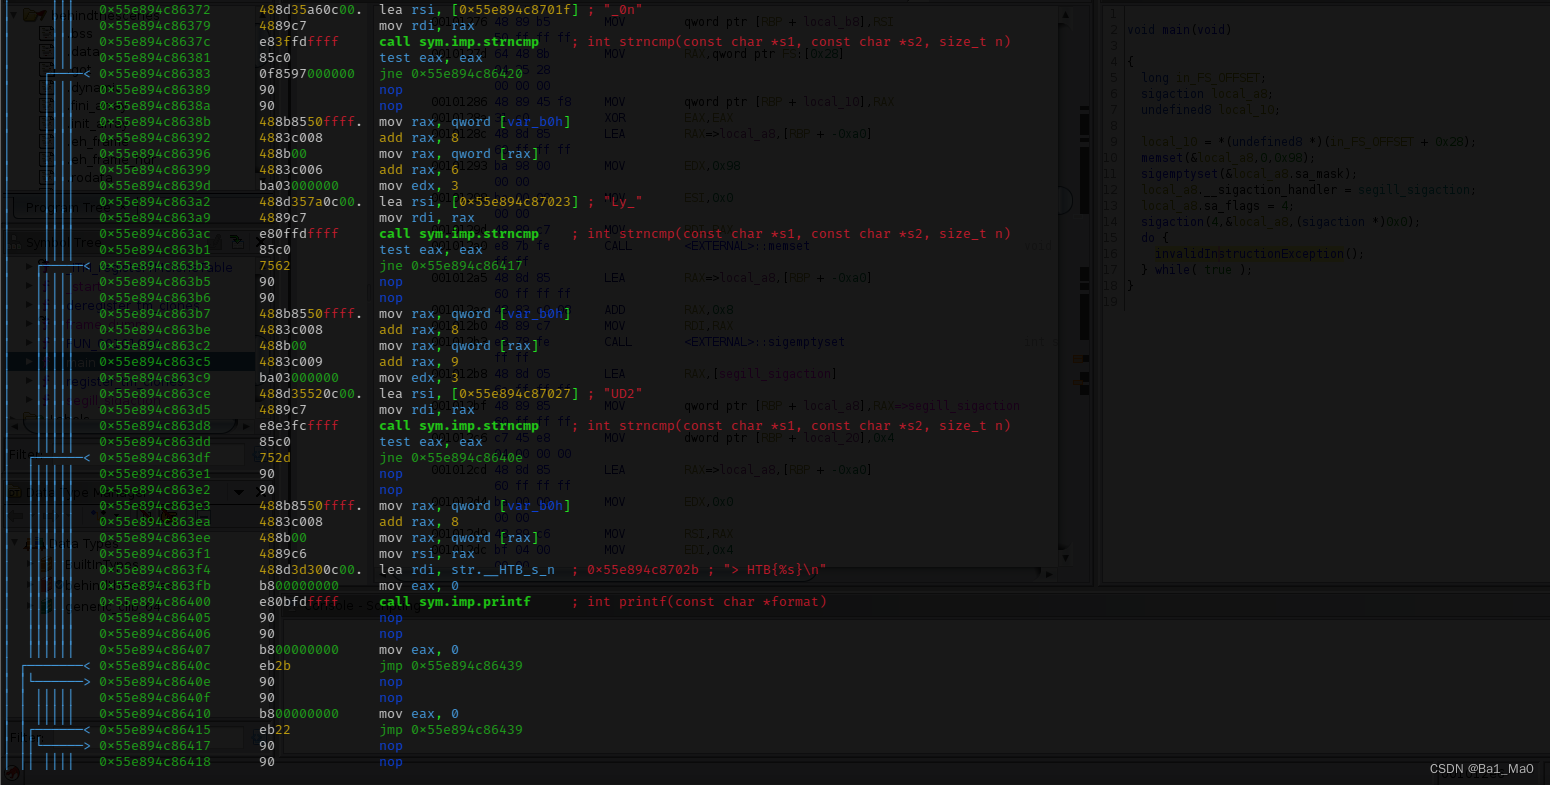1550x785 pixels.
Task: Click "void main(void)" in the Ghidra decompiler
Action: tap(1179, 30)
